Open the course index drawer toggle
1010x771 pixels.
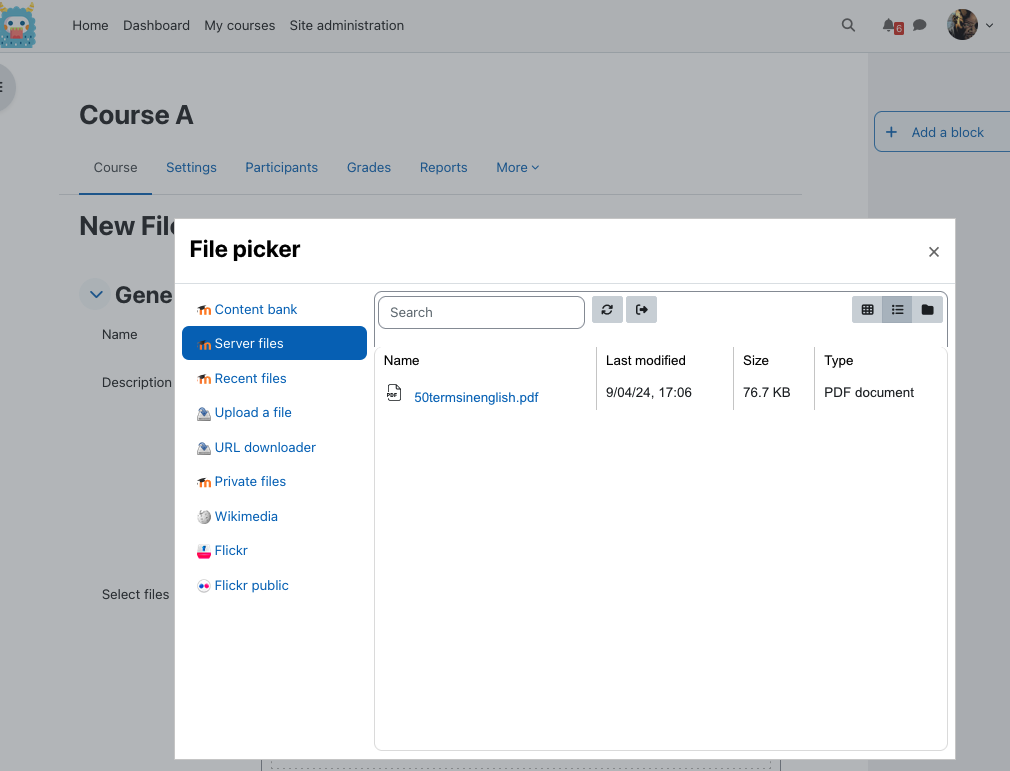pos(4,87)
